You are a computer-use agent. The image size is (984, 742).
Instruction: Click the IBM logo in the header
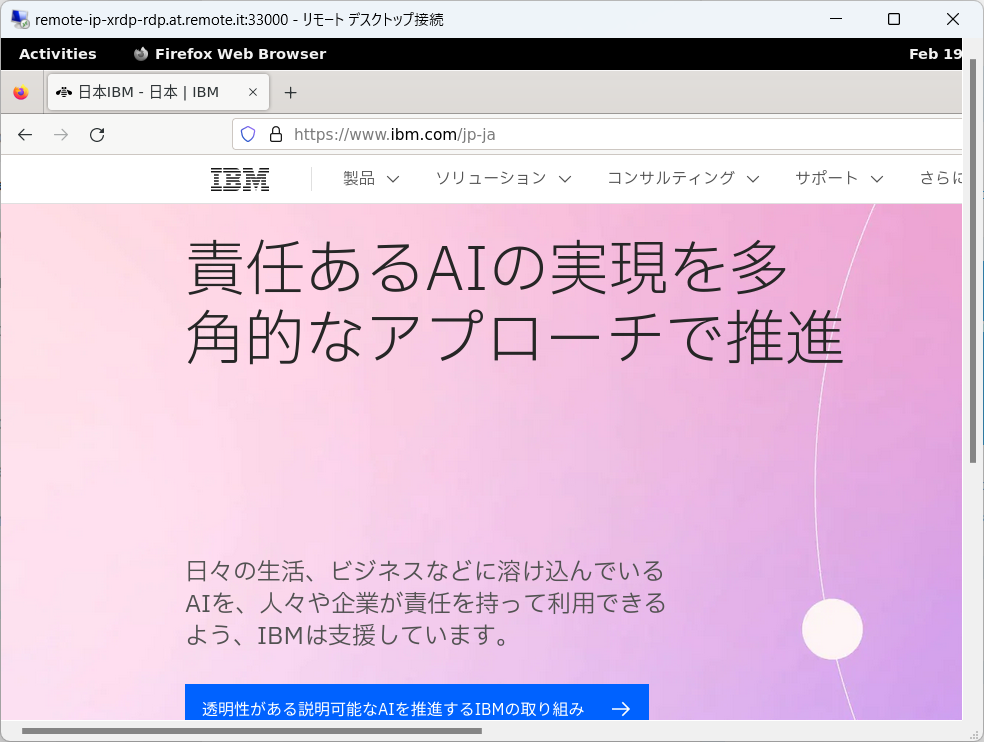240,179
